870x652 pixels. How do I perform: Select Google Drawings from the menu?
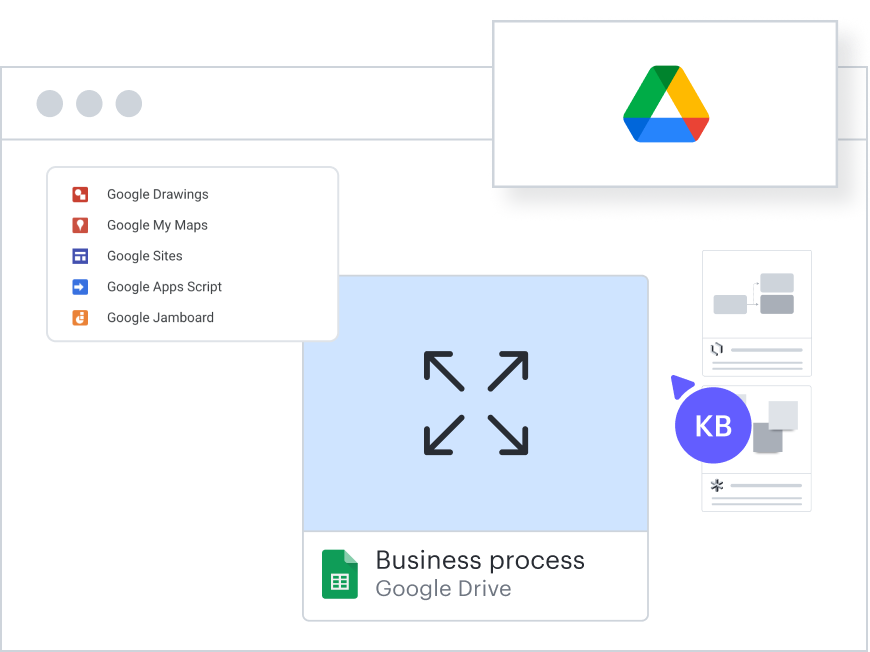click(158, 194)
